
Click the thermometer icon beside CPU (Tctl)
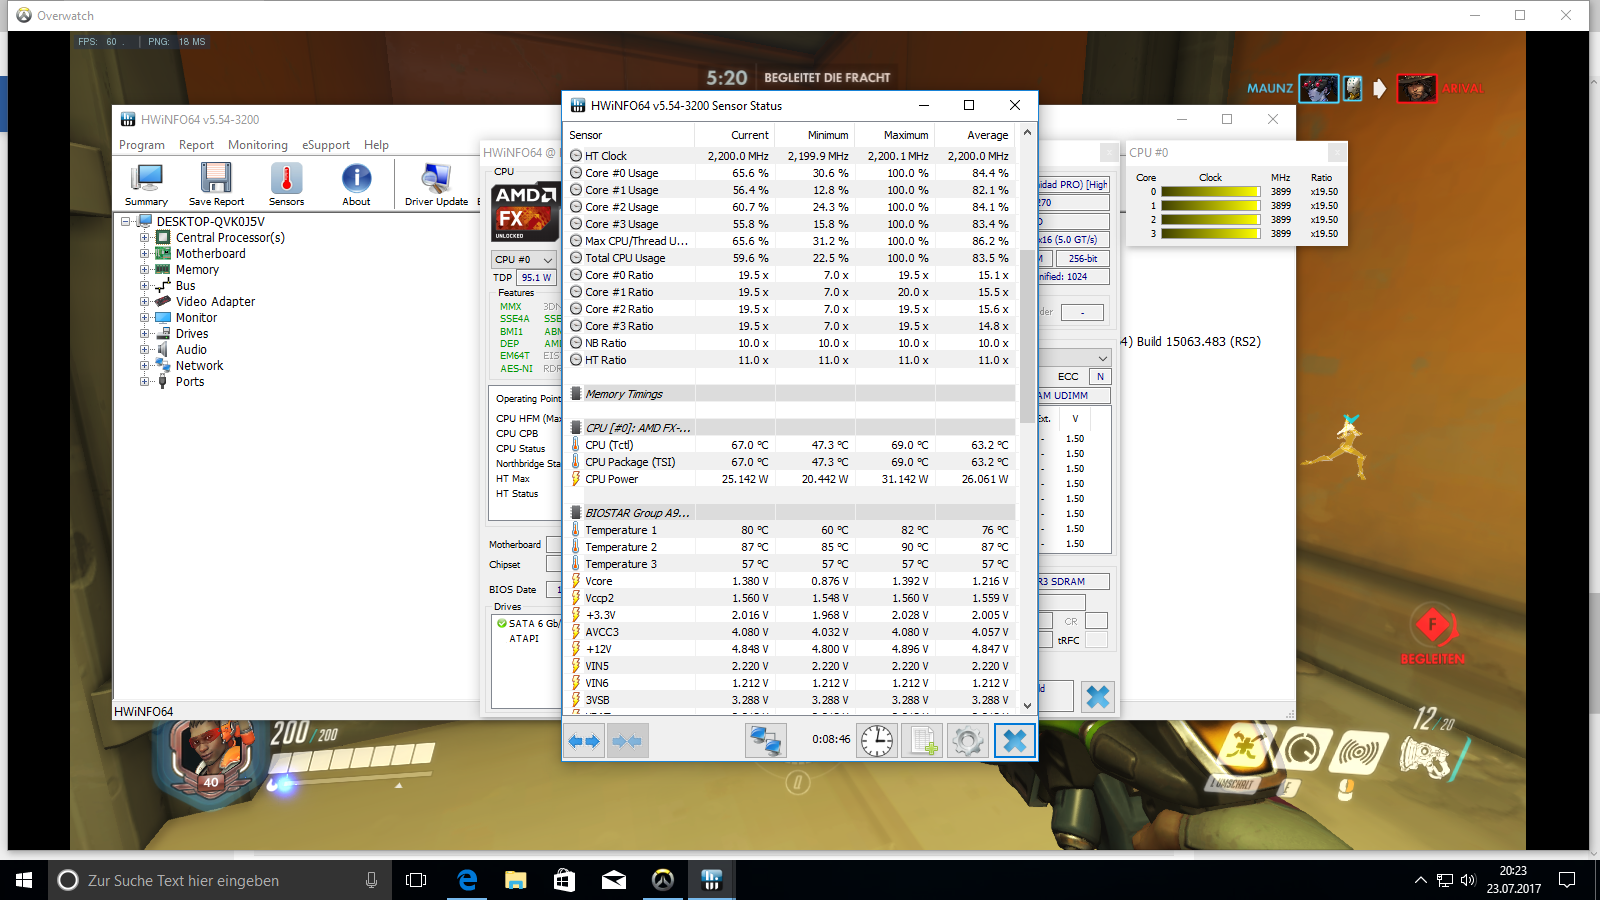point(576,445)
